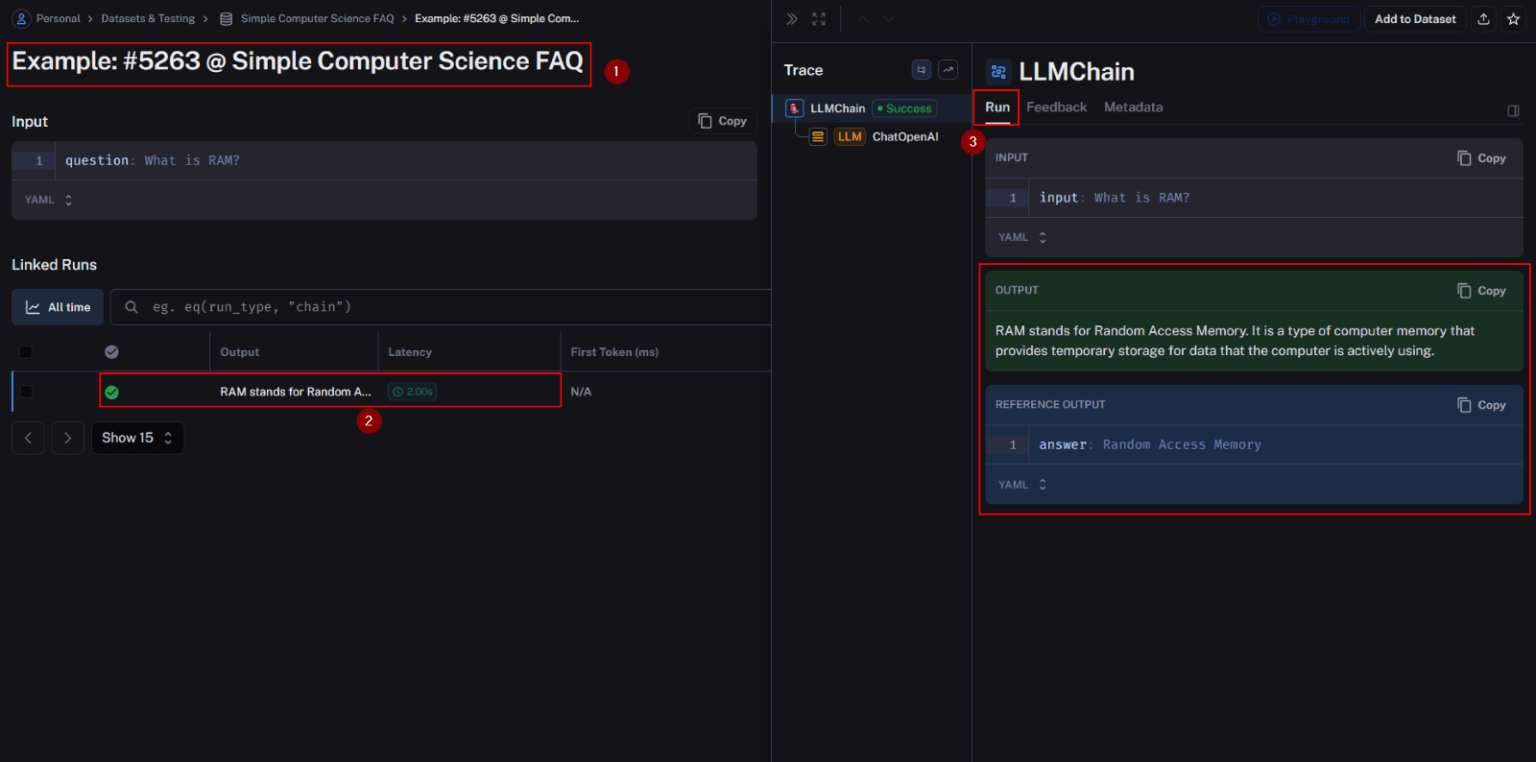Copy the OUTPUT section text

(x=1481, y=291)
